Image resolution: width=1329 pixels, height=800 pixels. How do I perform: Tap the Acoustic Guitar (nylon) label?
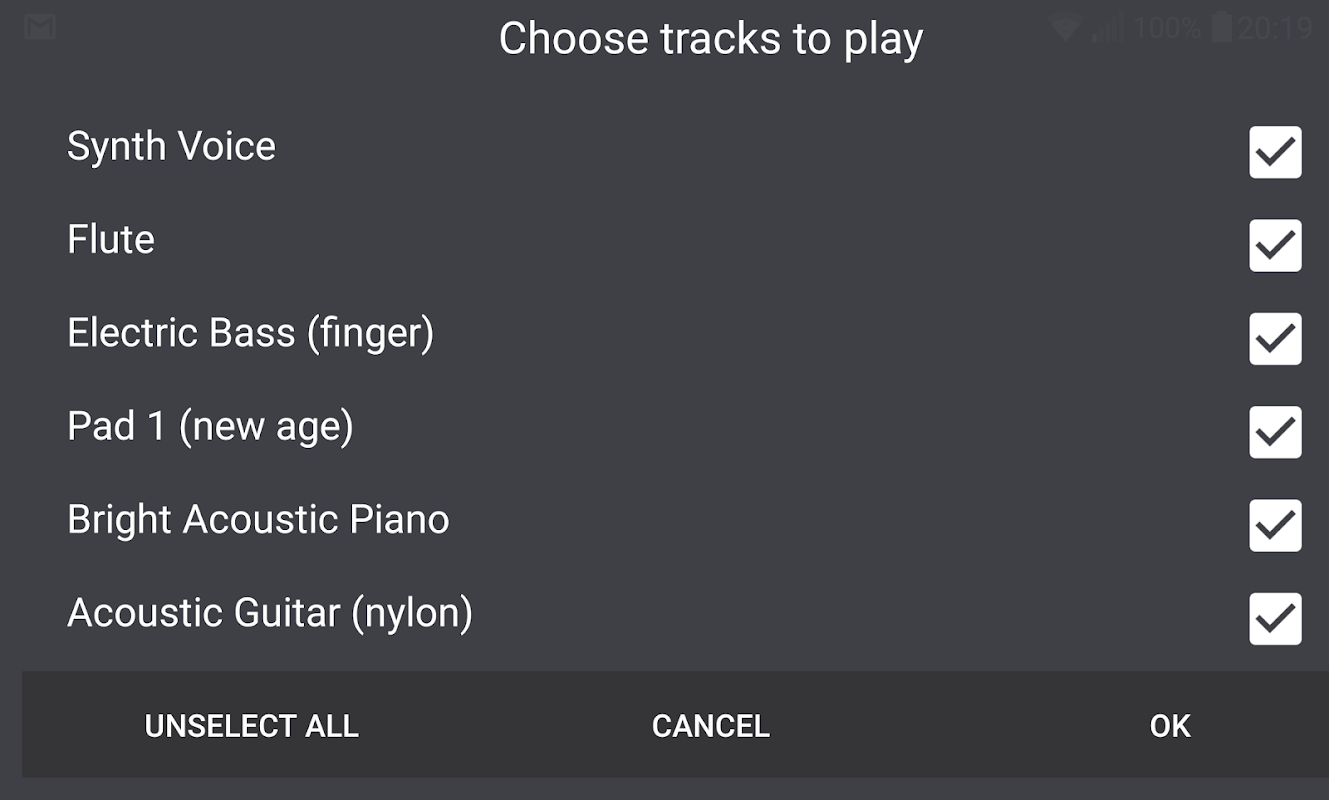point(270,613)
